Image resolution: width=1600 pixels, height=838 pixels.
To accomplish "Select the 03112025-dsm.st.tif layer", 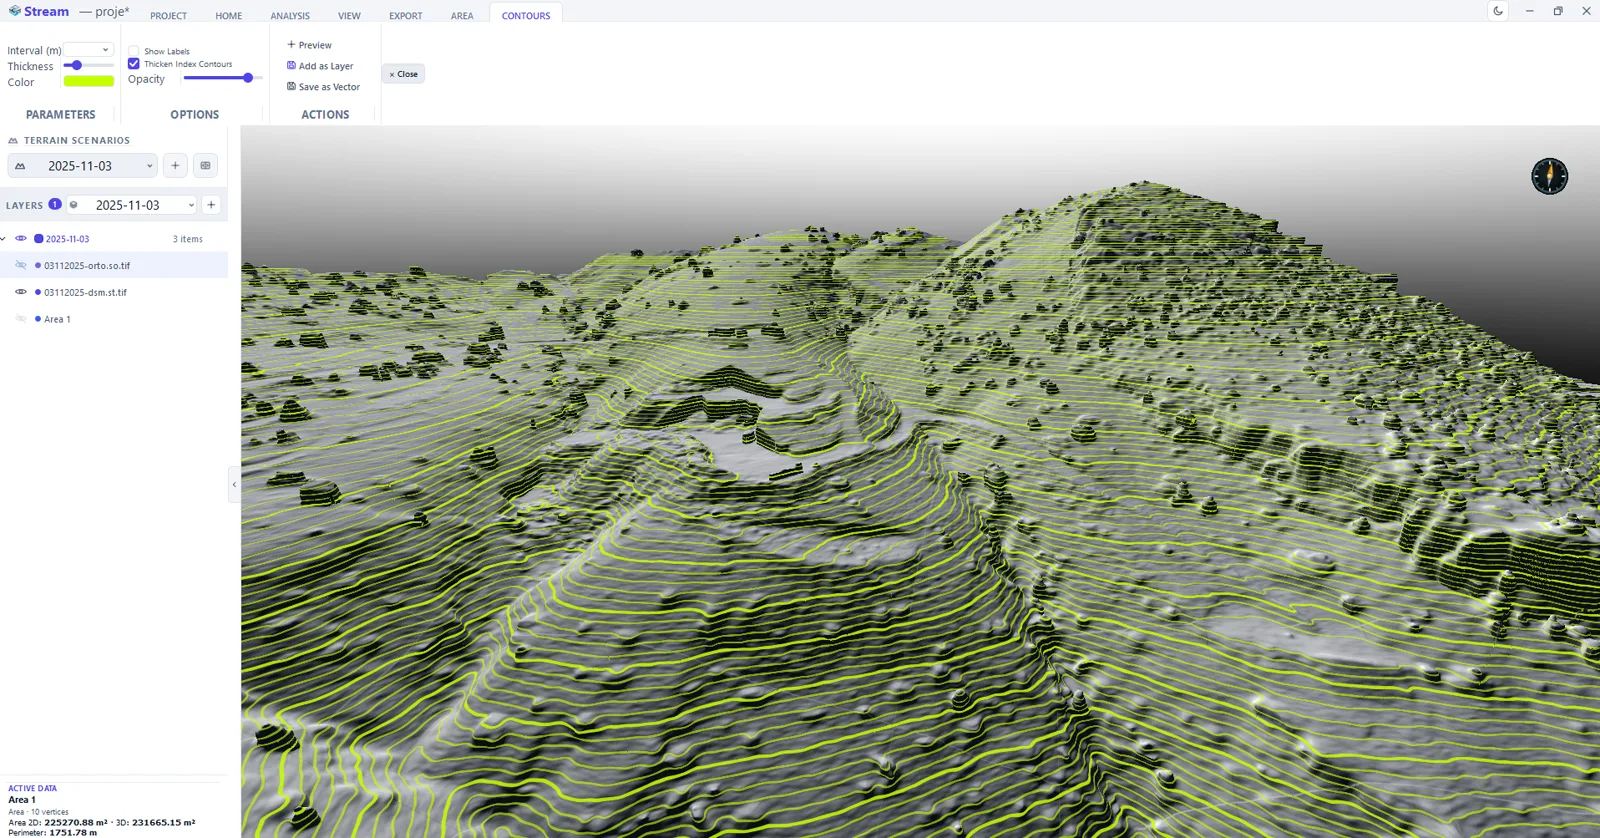I will click(x=85, y=292).
